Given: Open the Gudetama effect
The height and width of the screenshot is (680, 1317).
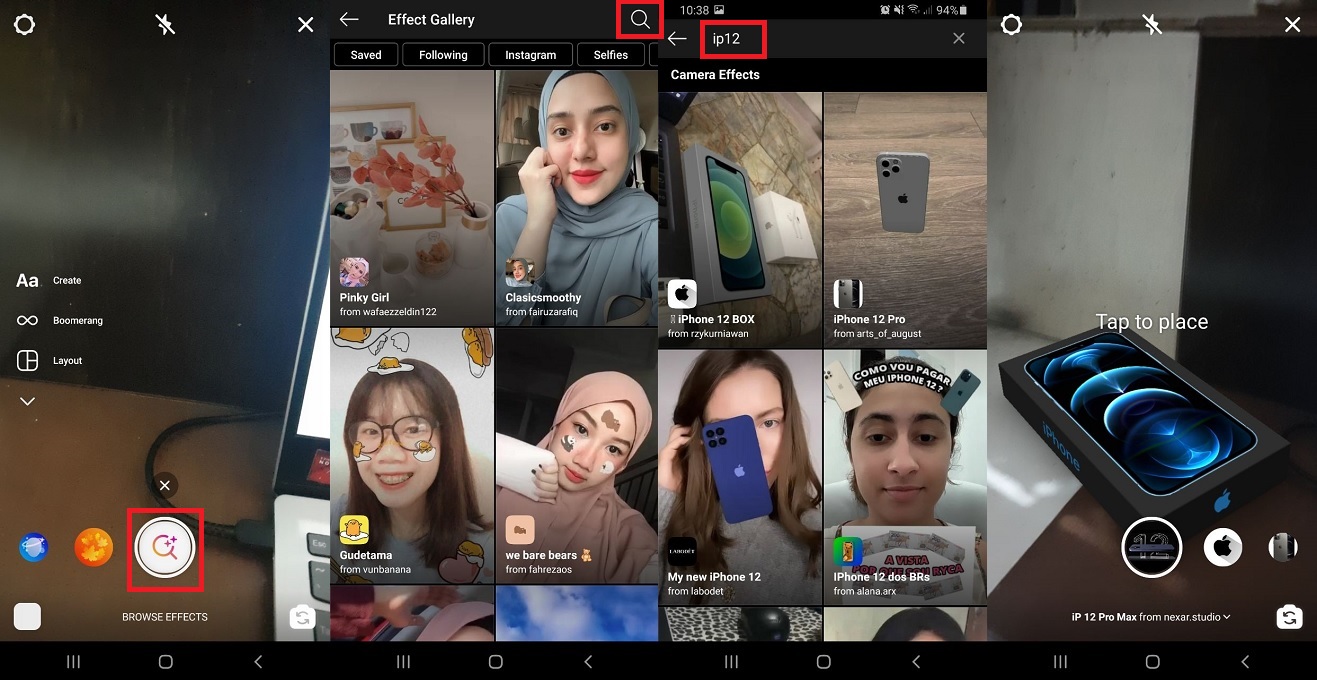Looking at the screenshot, I should tap(412, 455).
